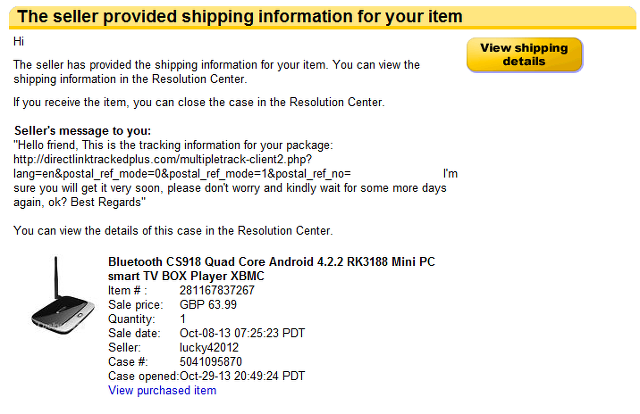Click the TV box product thumbnail image
The image size is (640, 414).
(62, 295)
